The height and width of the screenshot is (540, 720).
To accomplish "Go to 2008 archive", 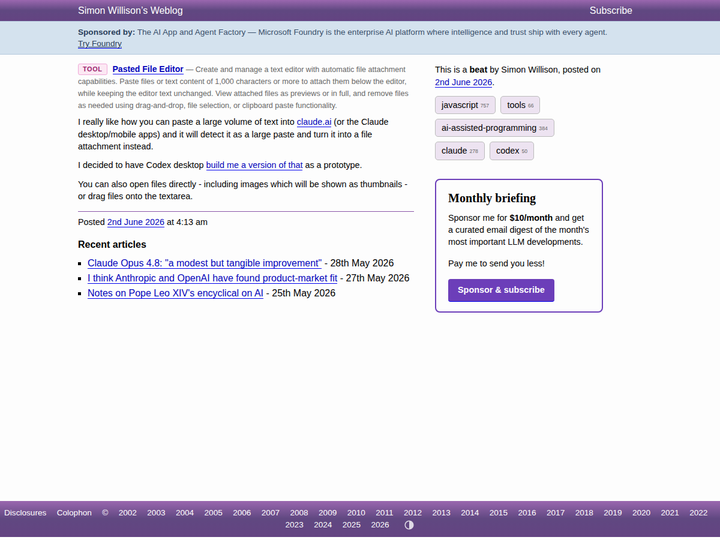I will [x=299, y=512].
